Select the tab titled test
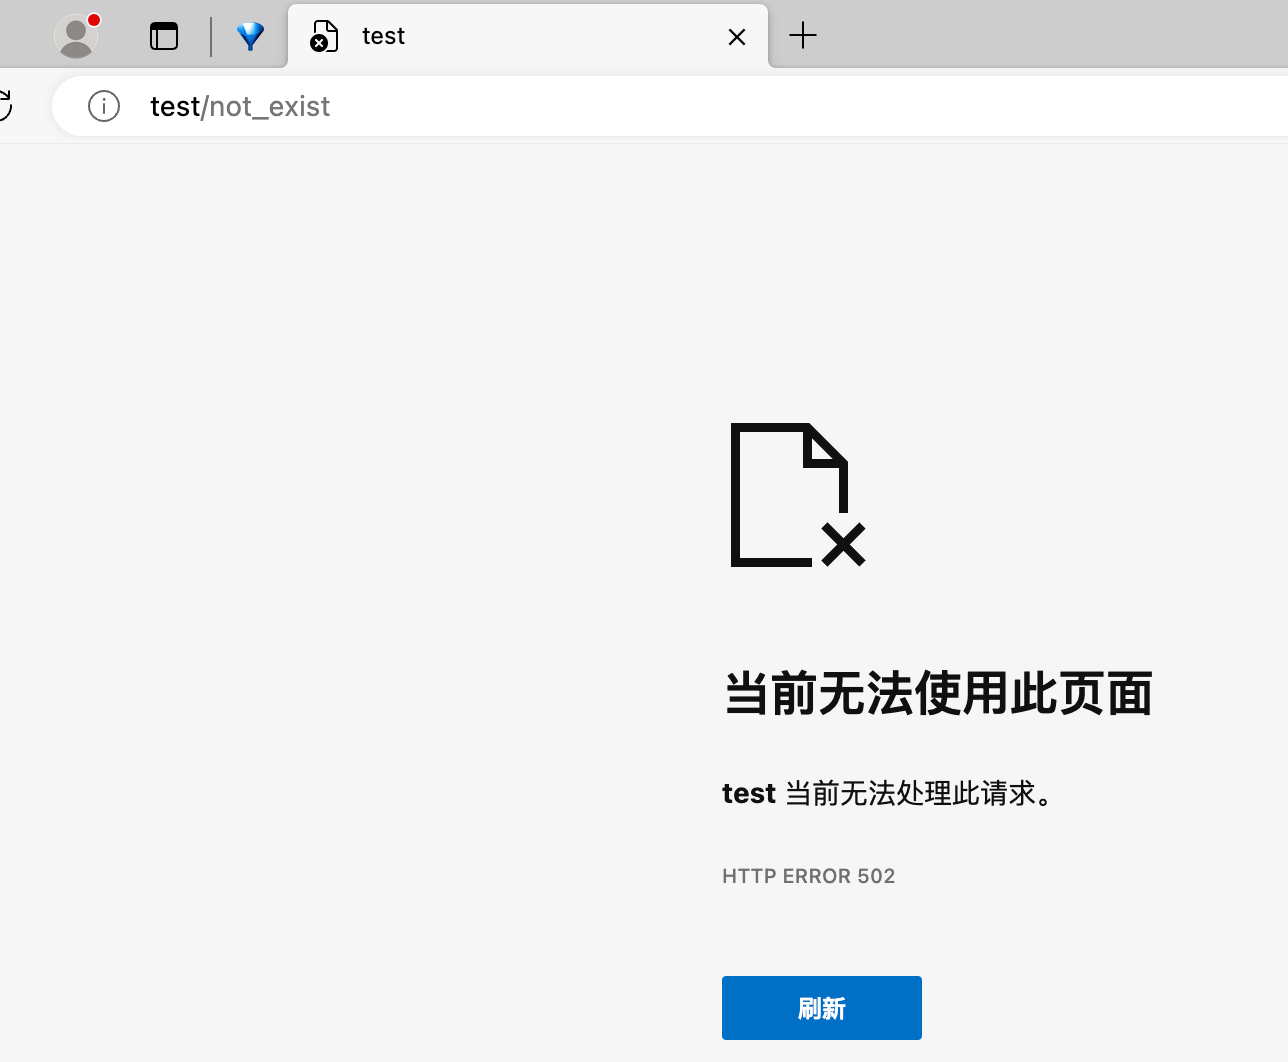 click(x=500, y=37)
